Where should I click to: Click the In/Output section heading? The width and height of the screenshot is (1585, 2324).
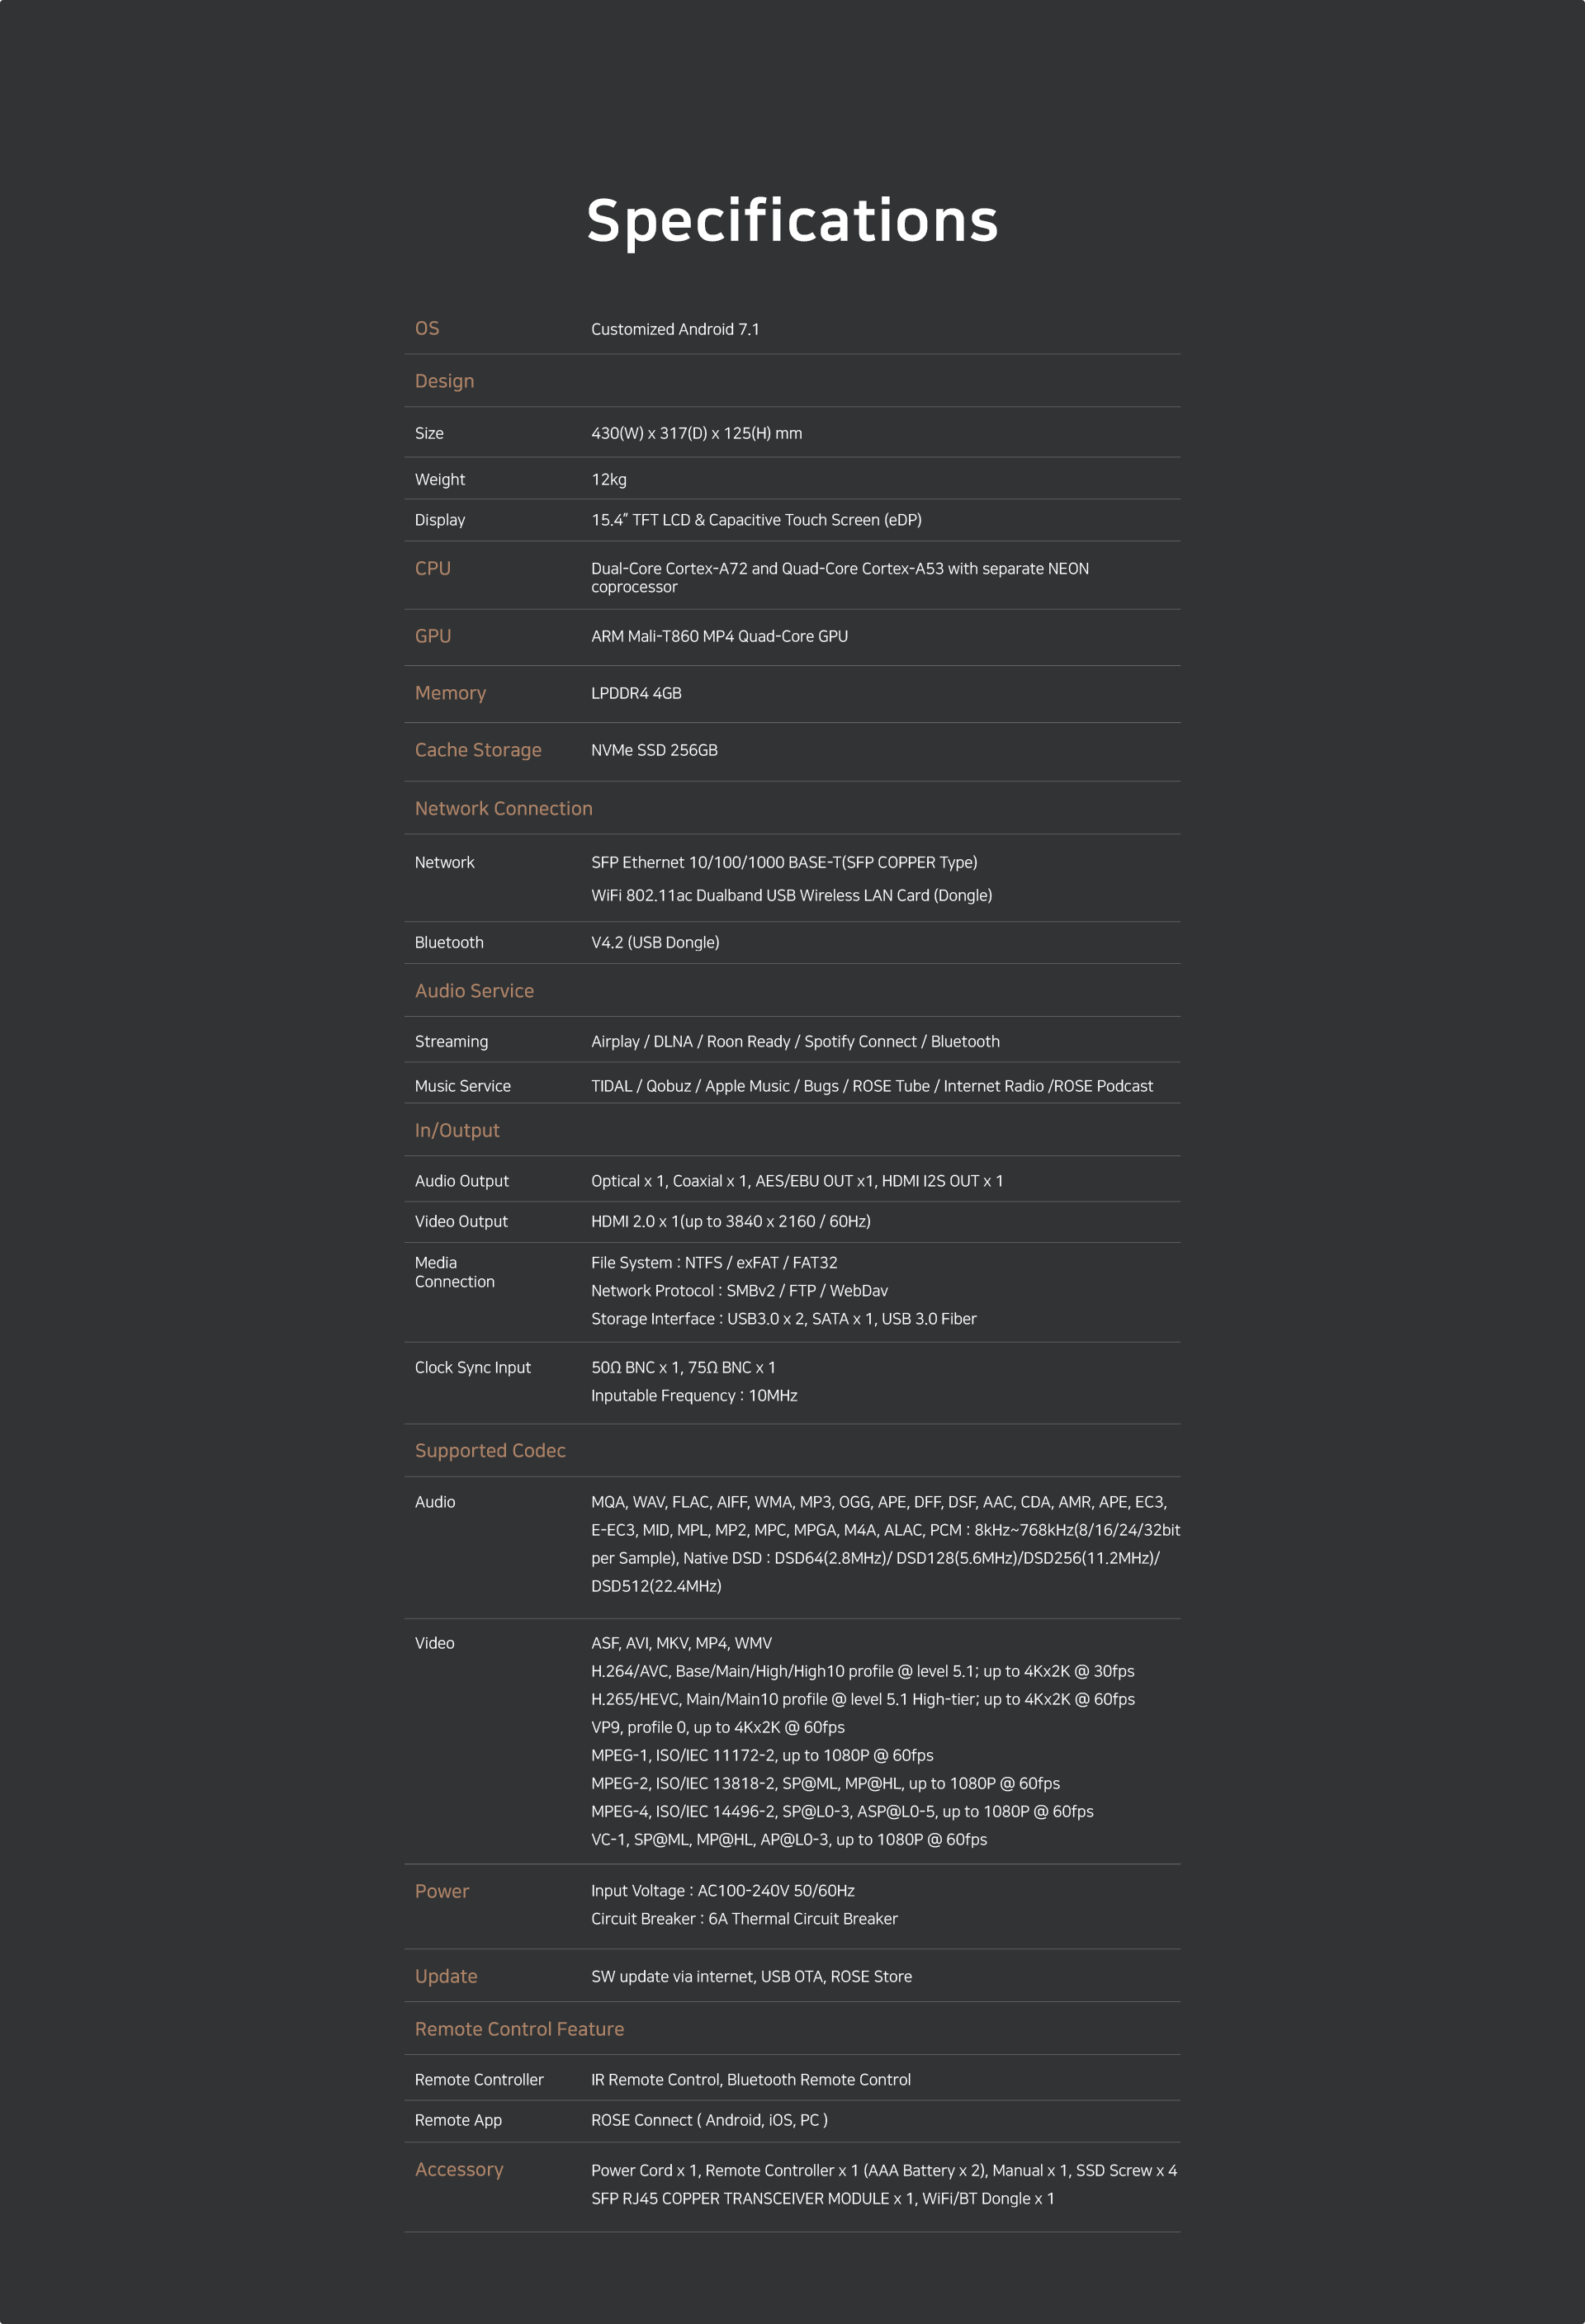pyautogui.click(x=457, y=1130)
